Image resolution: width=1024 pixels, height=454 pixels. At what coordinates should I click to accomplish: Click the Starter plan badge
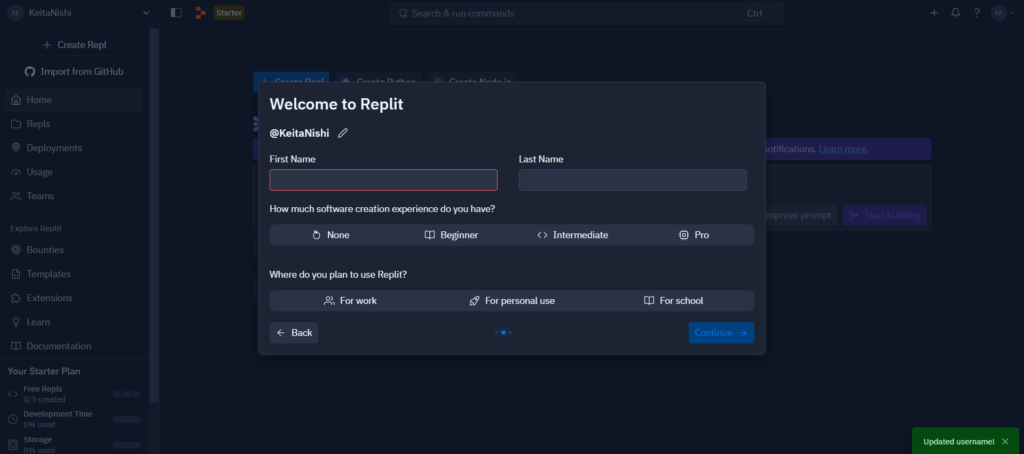pyautogui.click(x=229, y=12)
